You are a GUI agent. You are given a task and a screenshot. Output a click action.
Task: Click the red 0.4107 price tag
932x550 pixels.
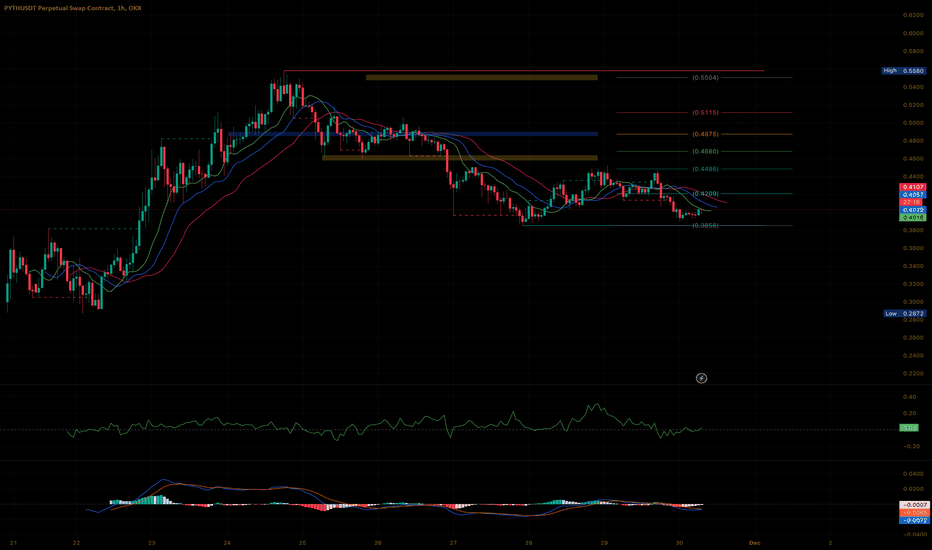point(912,187)
